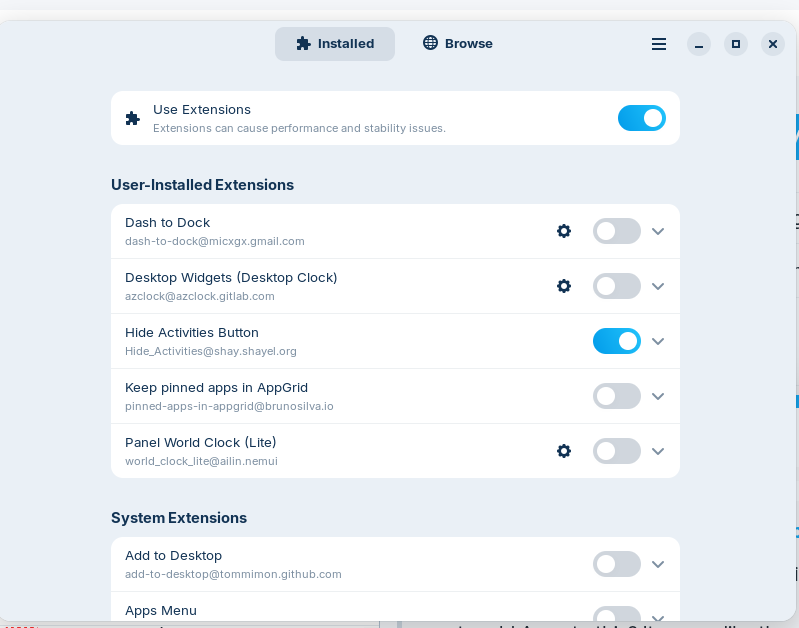Expand Hide Activities Button details
This screenshot has width=799, height=628.
tap(658, 342)
